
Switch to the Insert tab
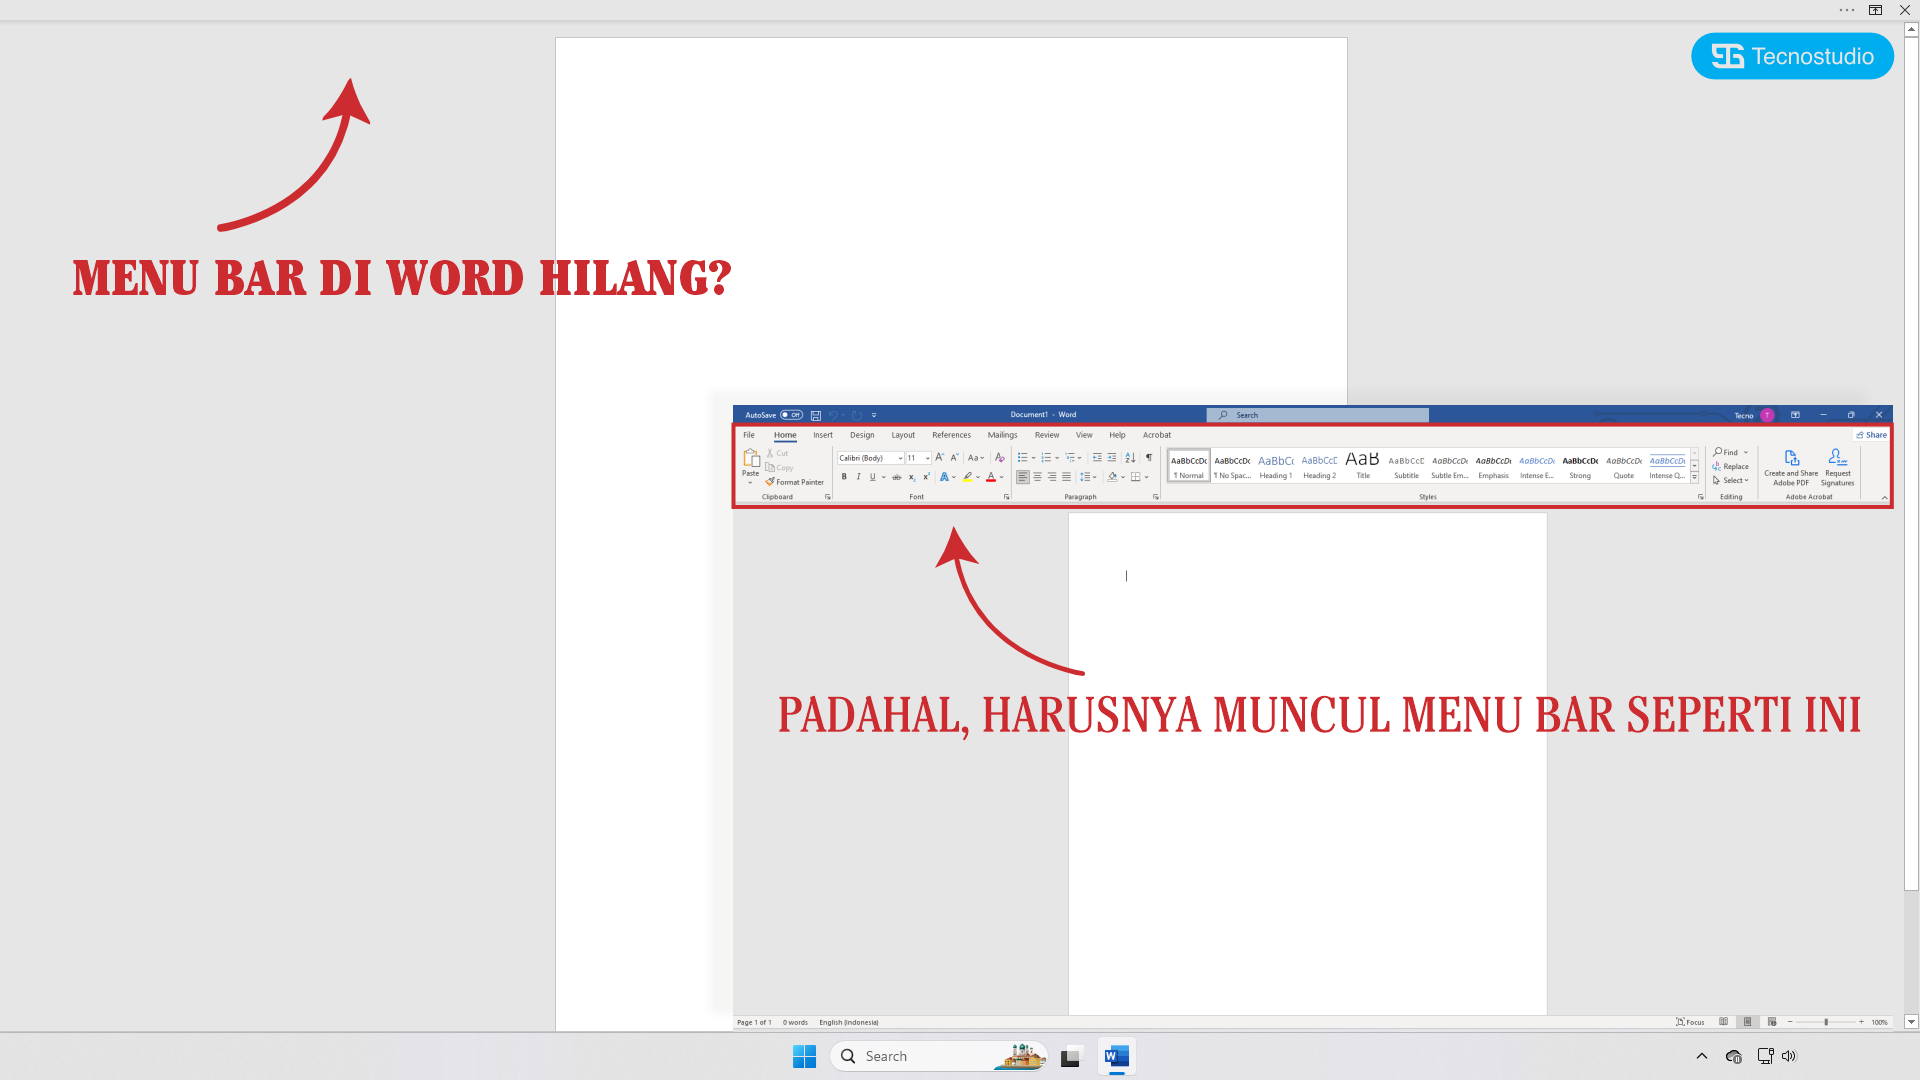point(823,435)
